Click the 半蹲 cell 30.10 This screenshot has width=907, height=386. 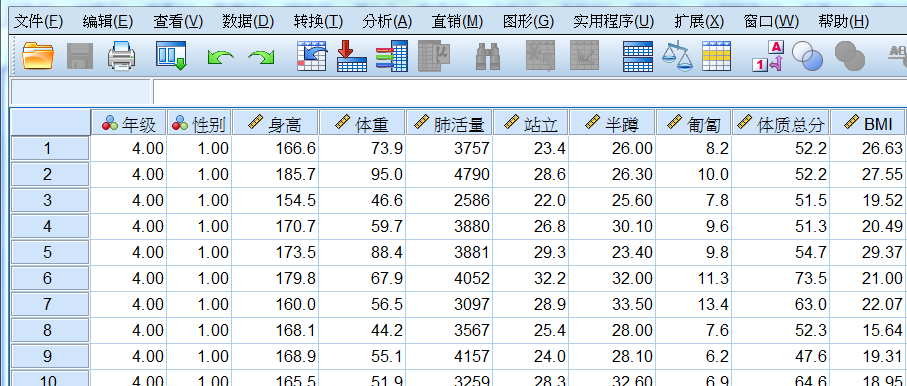click(612, 226)
